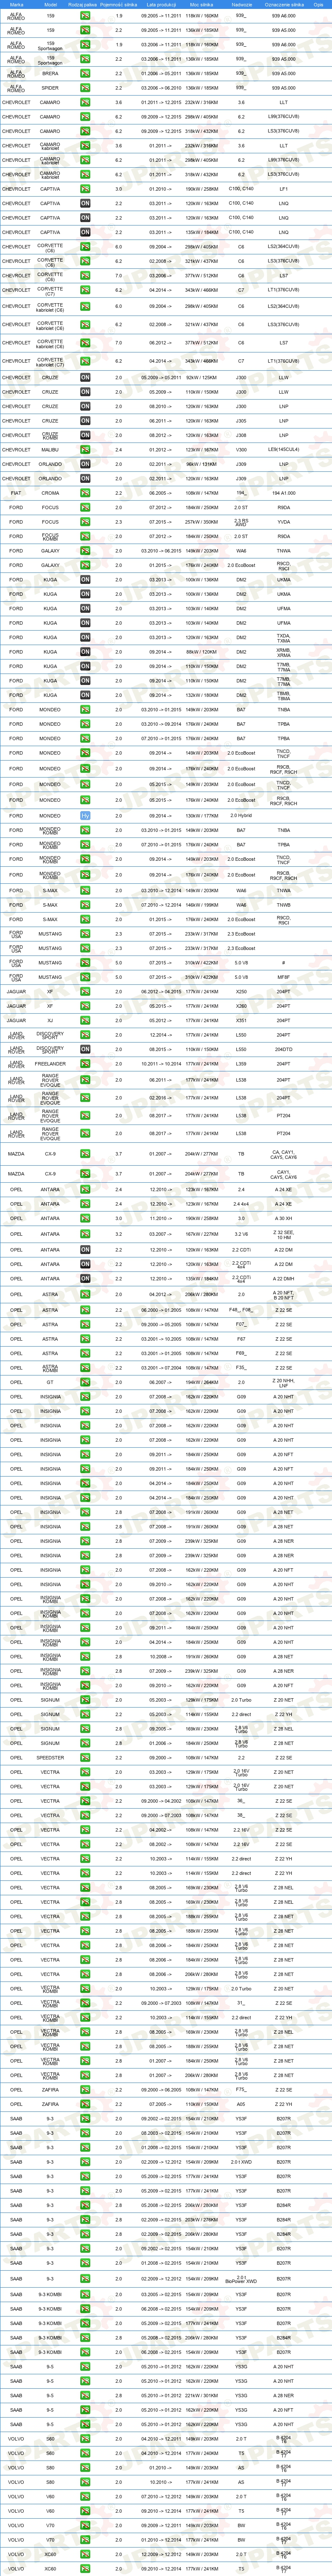Image resolution: width=332 pixels, height=2576 pixels.
Task: Click the fuel icon in the Chevrolet MALIBU row
Action: tap(85, 450)
